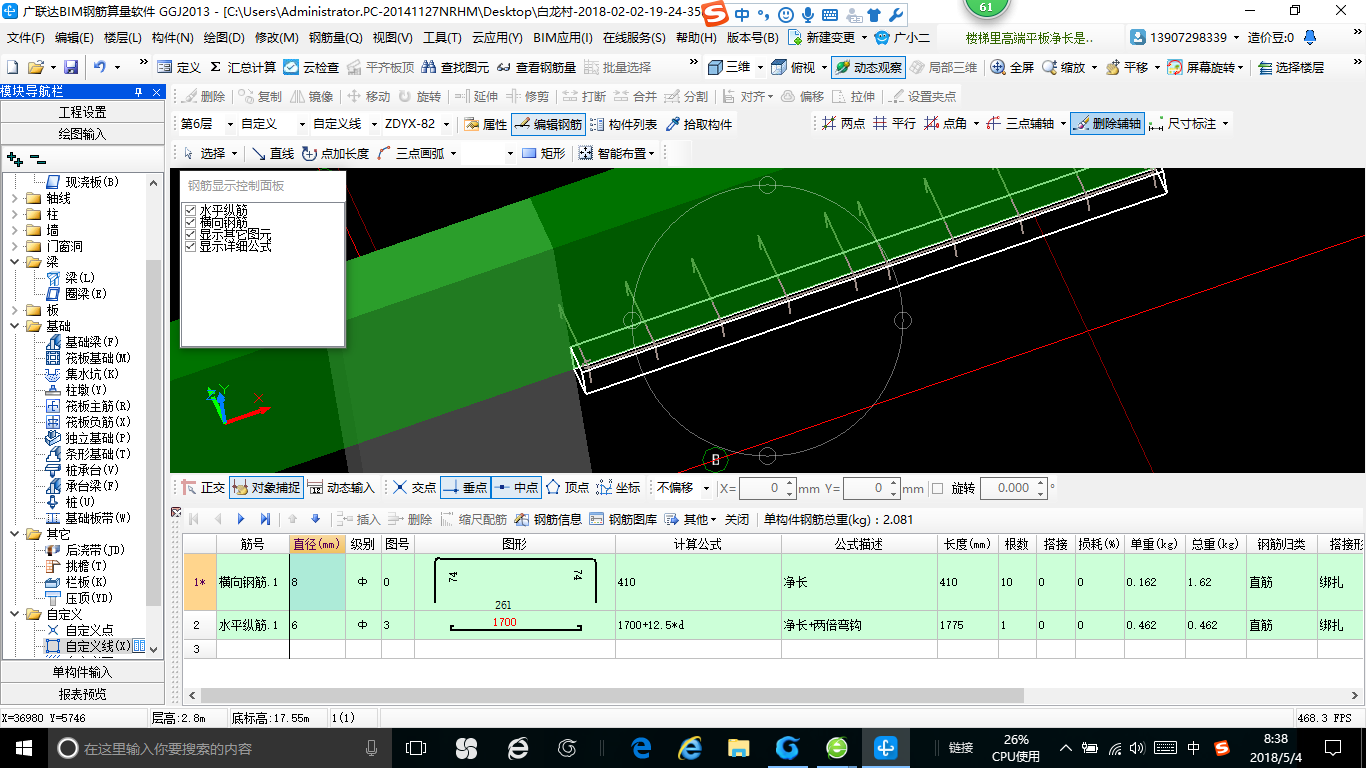Open the 文件(F) menu
This screenshot has width=1366, height=768.
[x=25, y=38]
